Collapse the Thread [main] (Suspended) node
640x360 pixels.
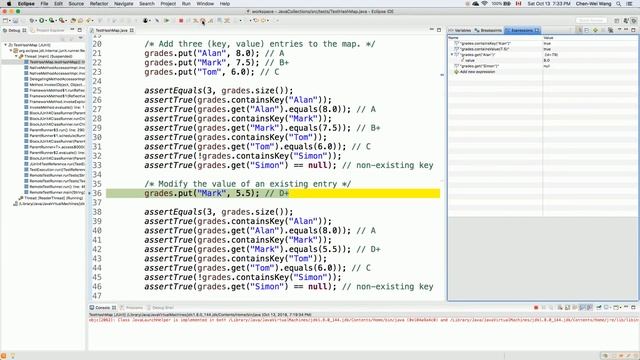[17, 56]
